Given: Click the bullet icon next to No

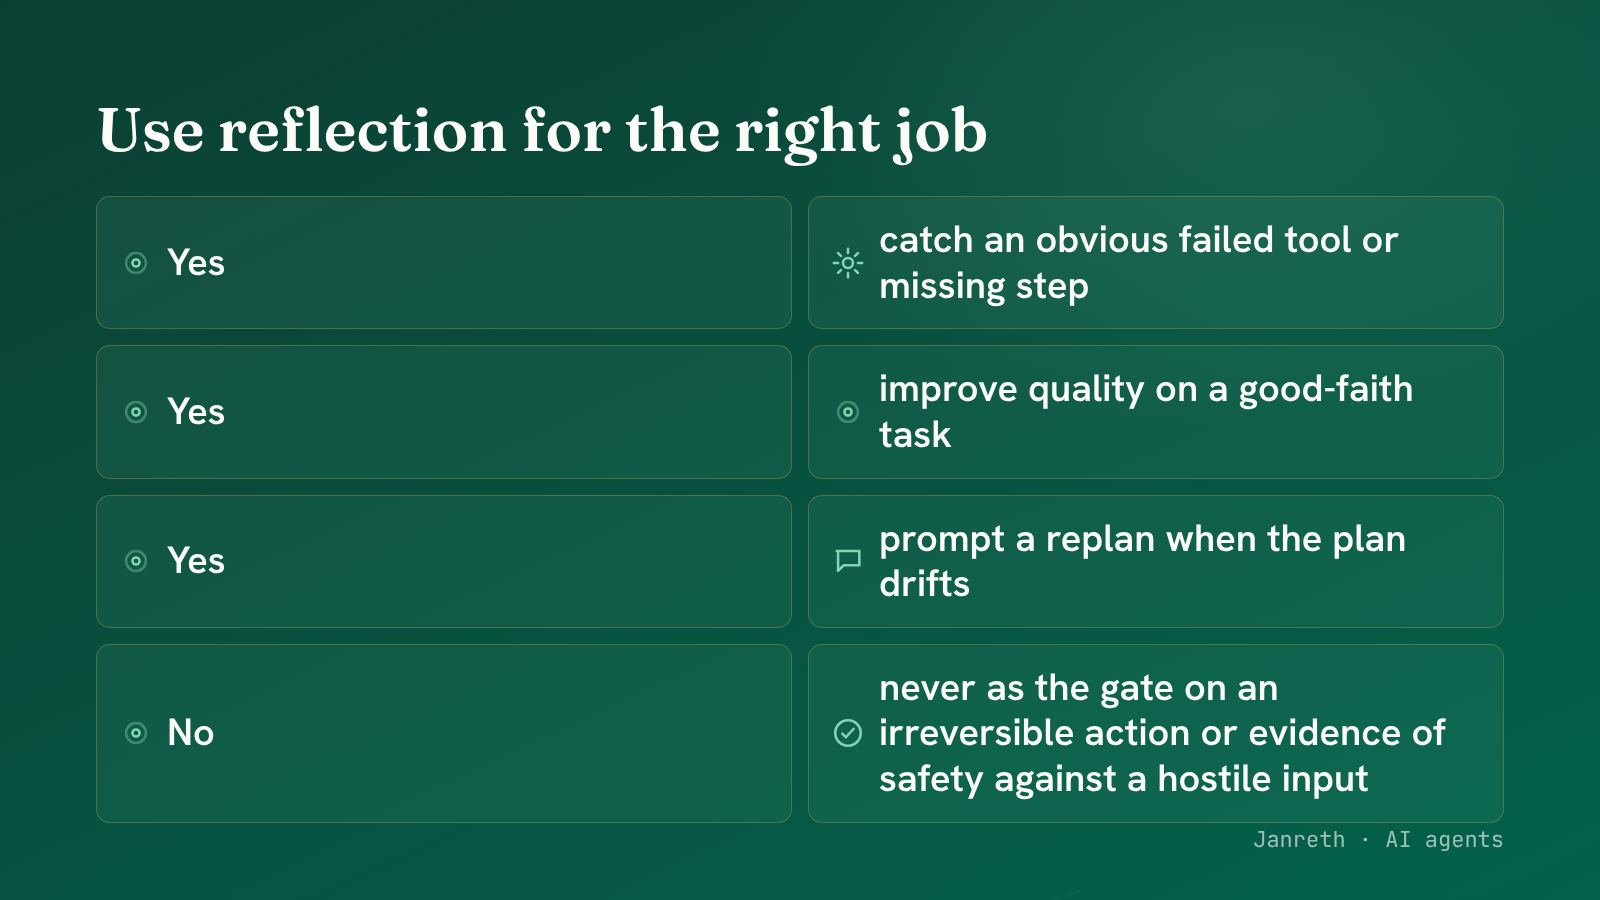Looking at the screenshot, I should click(136, 733).
